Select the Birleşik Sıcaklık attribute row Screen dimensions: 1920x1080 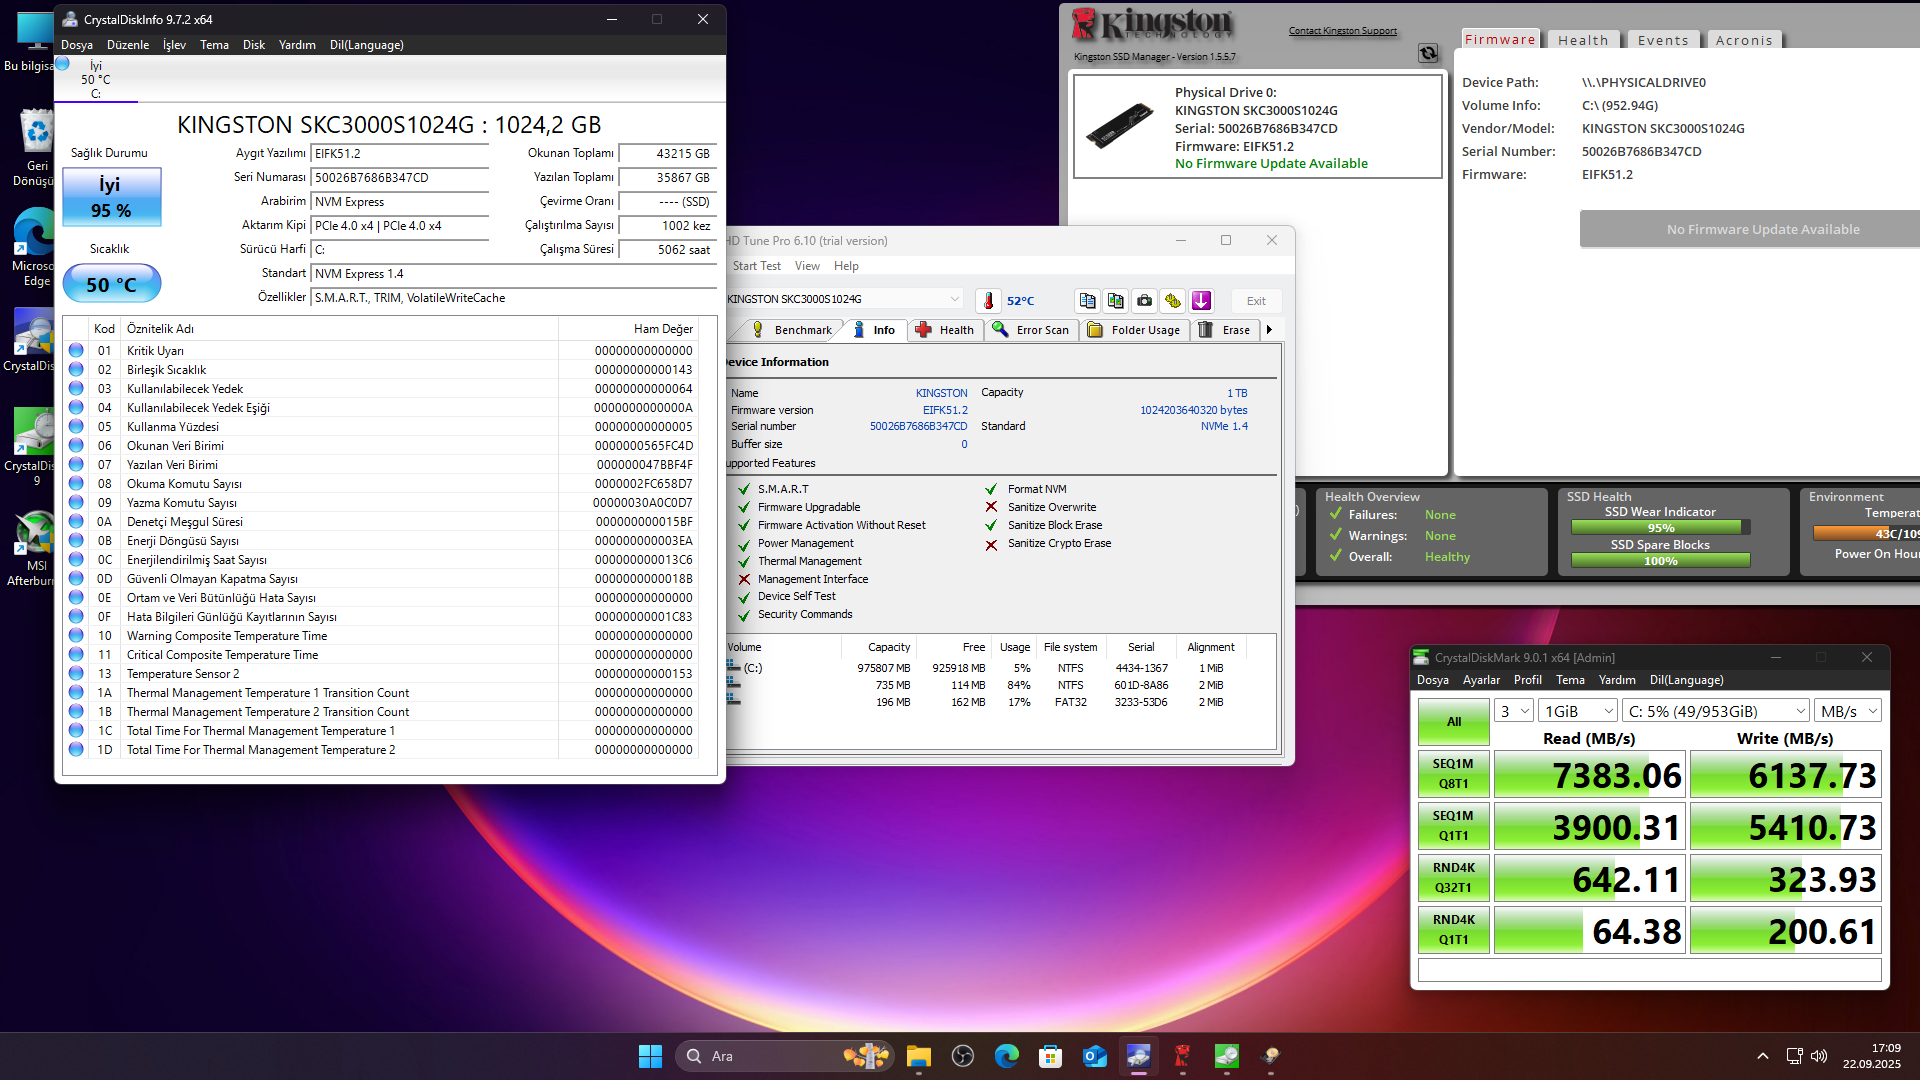tap(381, 370)
